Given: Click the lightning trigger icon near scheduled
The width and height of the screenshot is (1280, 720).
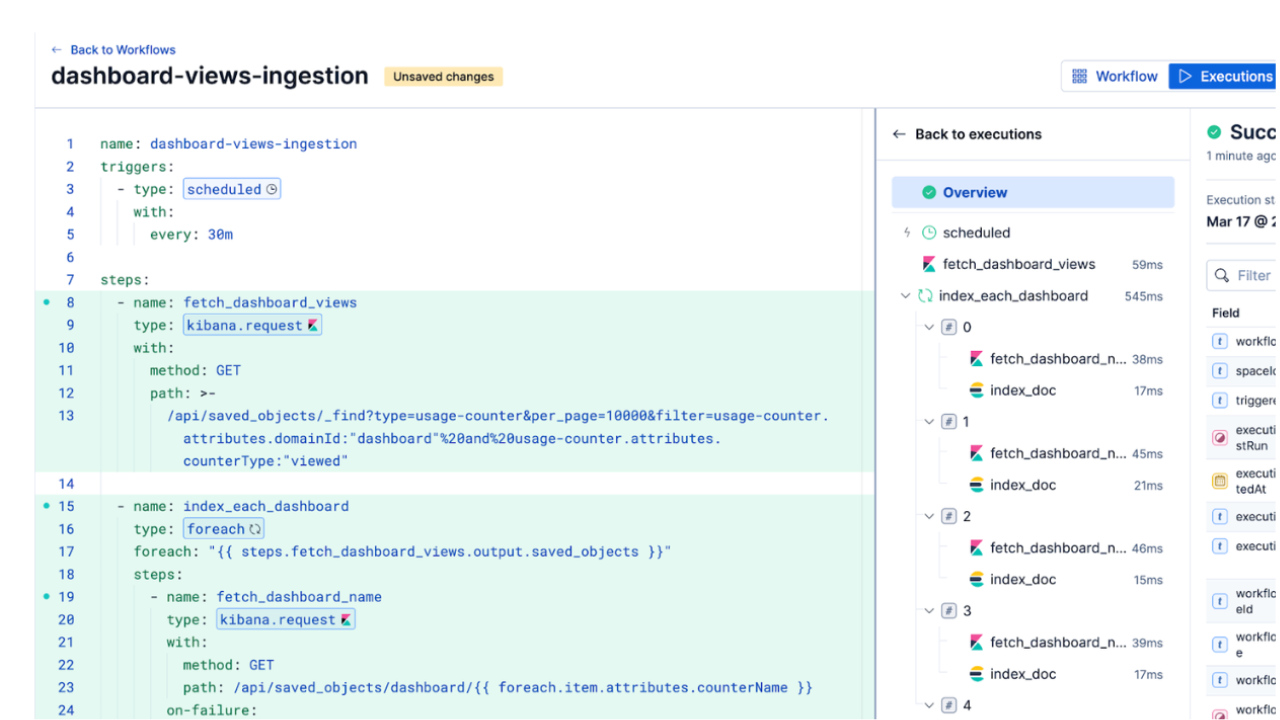Looking at the screenshot, I should pyautogui.click(x=906, y=232).
